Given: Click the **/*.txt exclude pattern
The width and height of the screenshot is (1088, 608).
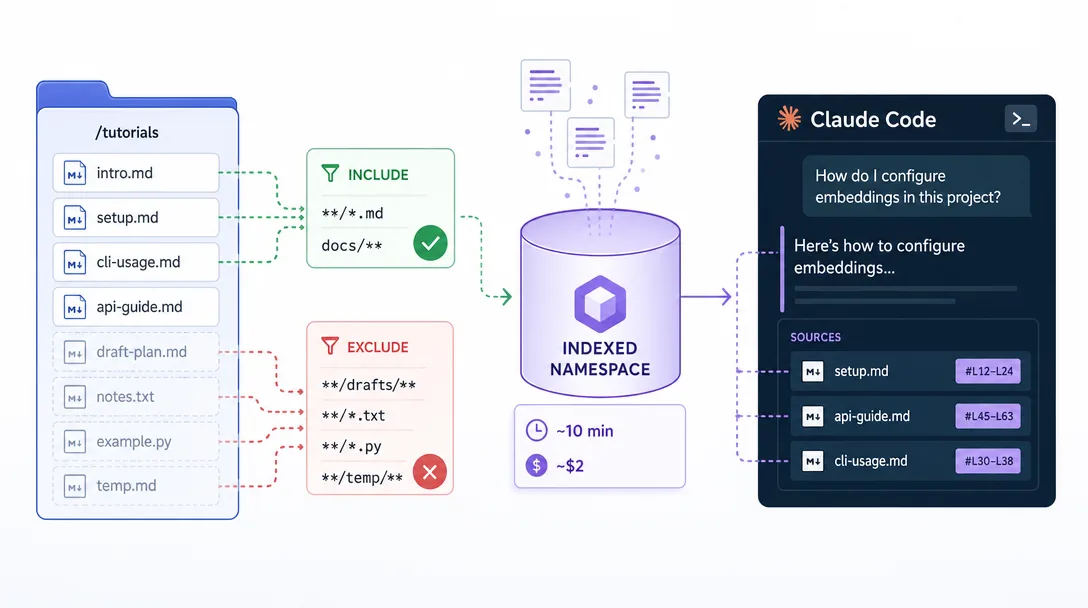Looking at the screenshot, I should click(353, 416).
